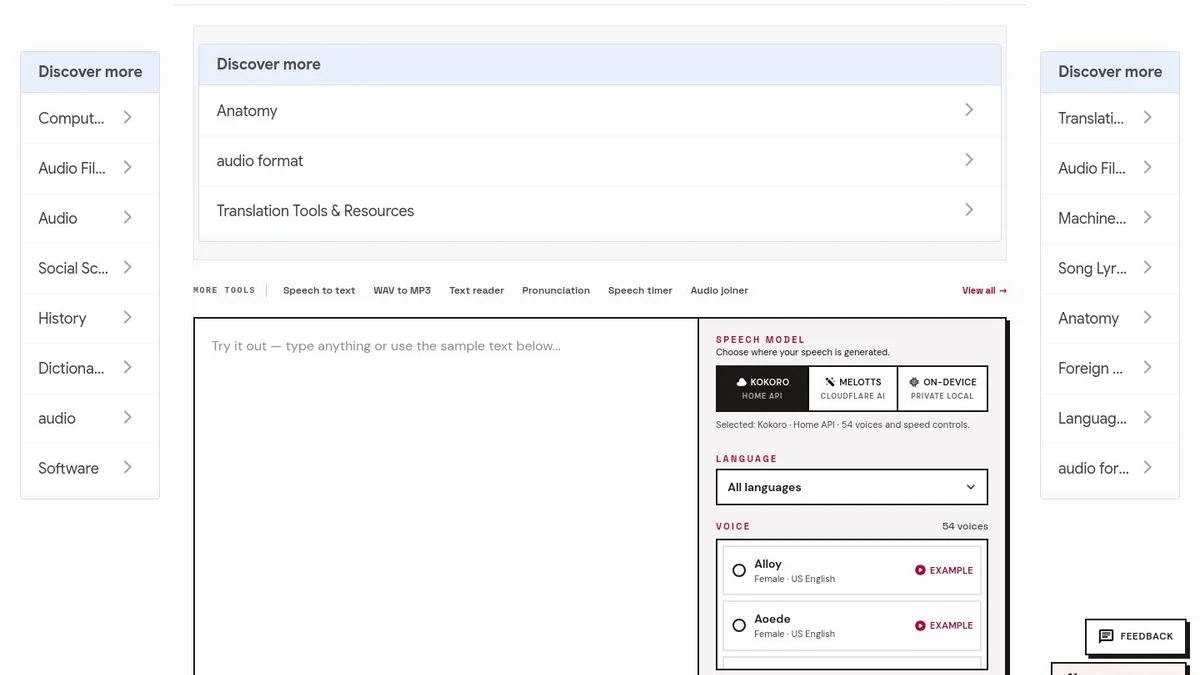Open Machine... item in right sidebar
This screenshot has height=675, width=1200.
(1110, 218)
